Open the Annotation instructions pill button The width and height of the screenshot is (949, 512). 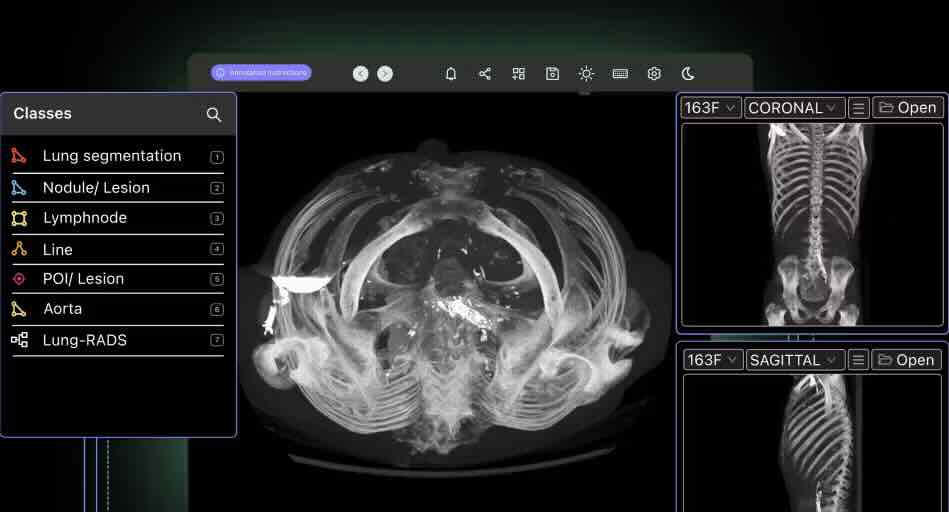[x=261, y=73]
